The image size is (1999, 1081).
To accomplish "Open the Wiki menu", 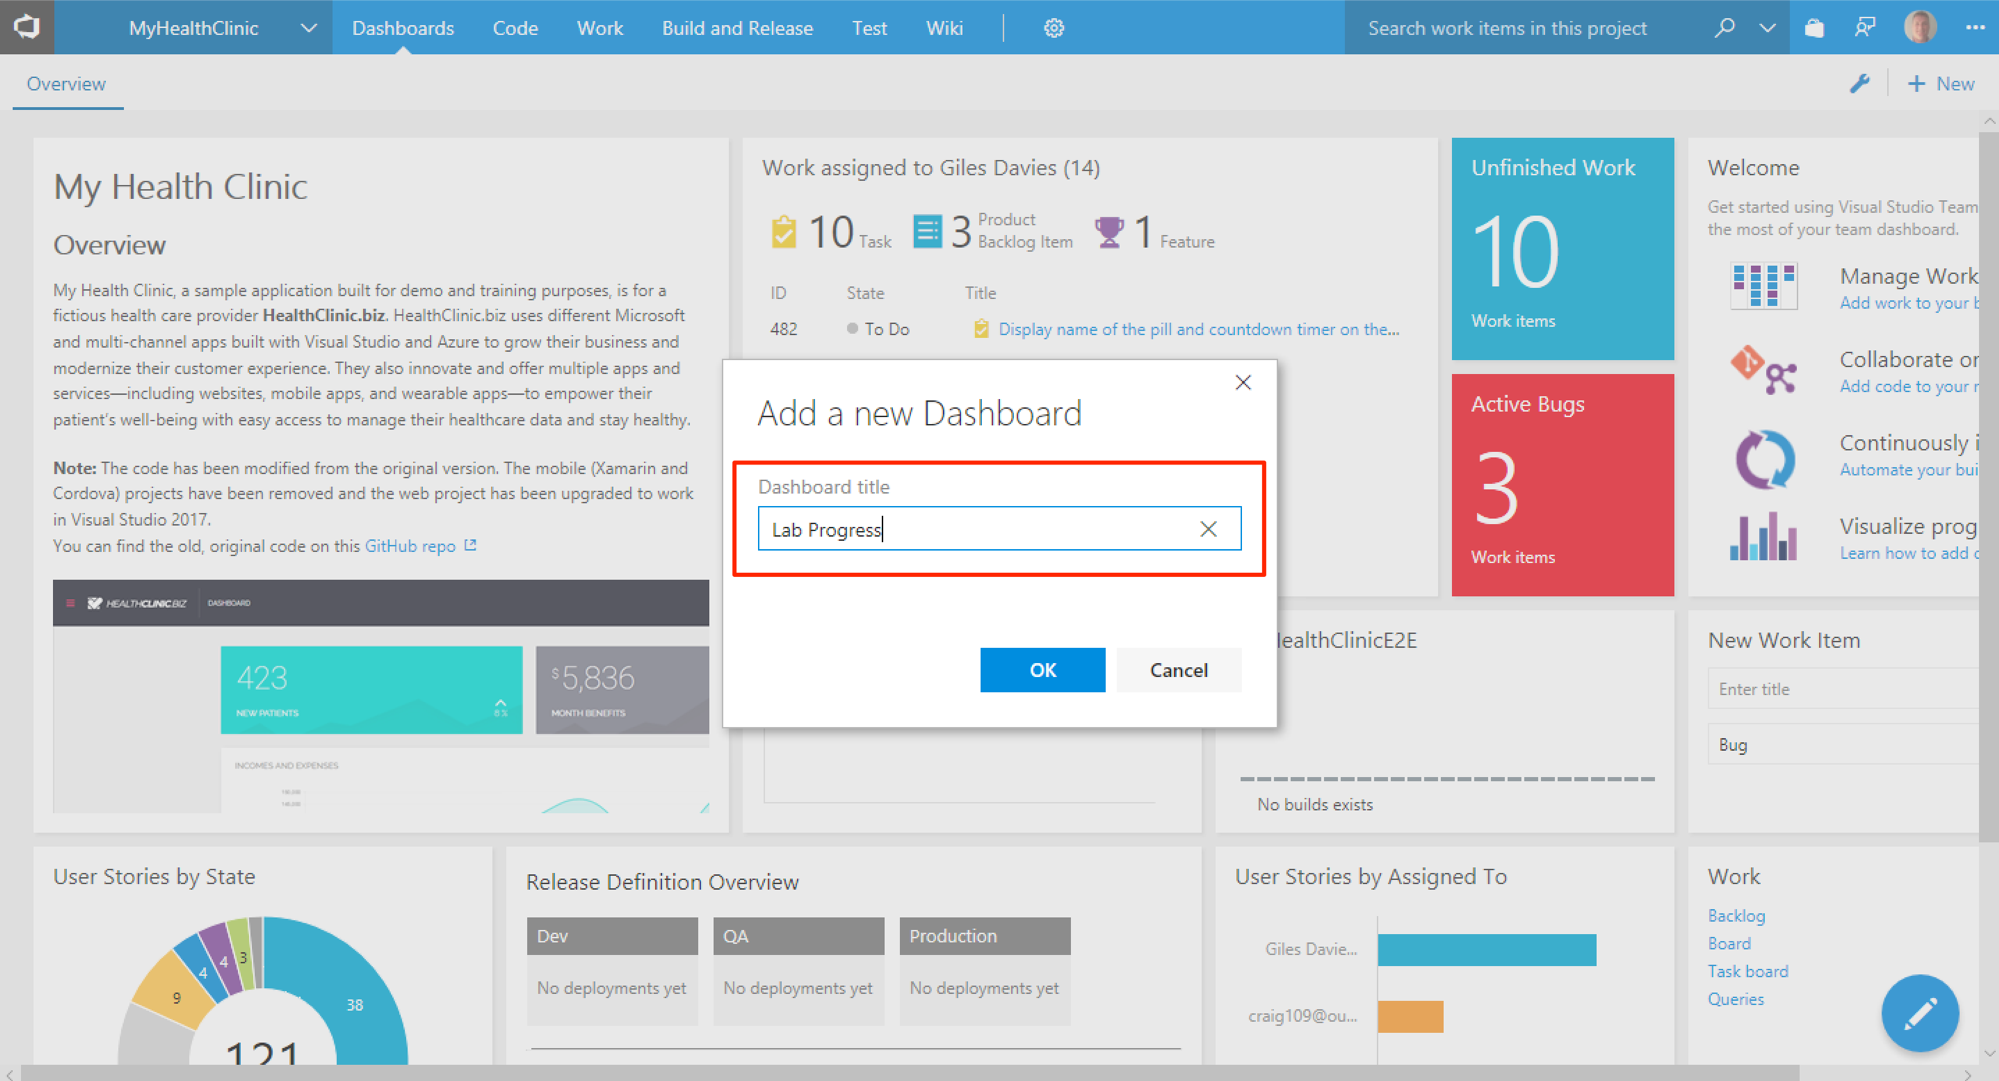I will 944,28.
